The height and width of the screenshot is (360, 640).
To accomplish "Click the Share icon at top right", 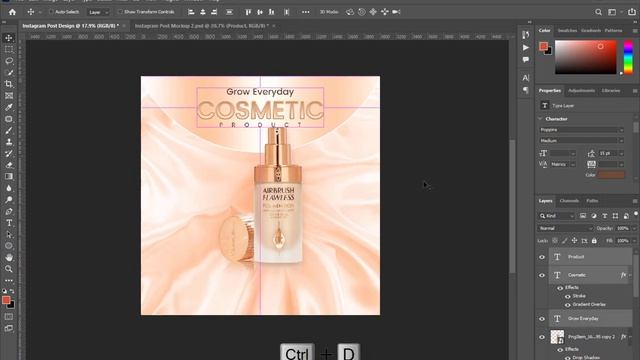I will pyautogui.click(x=631, y=12).
